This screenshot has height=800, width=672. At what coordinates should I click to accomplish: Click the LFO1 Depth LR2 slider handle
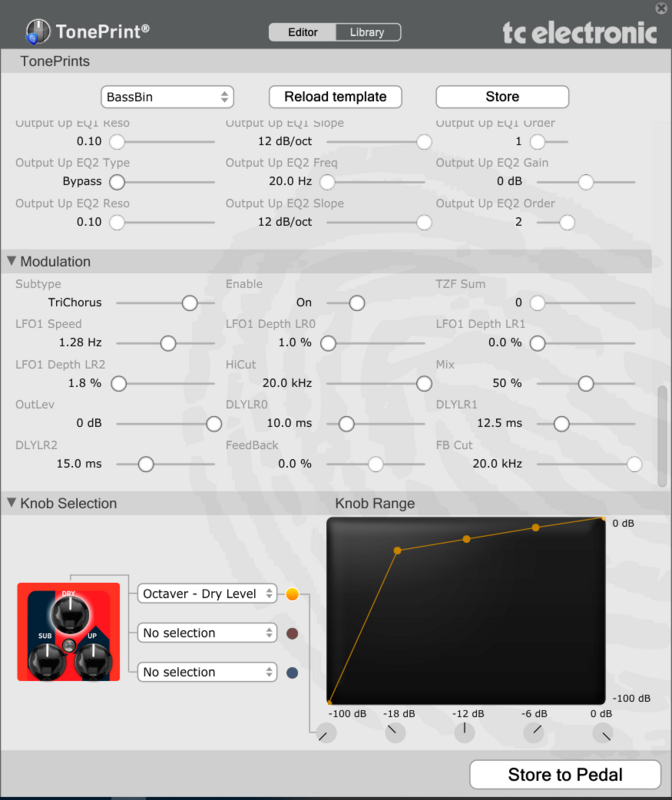(119, 384)
